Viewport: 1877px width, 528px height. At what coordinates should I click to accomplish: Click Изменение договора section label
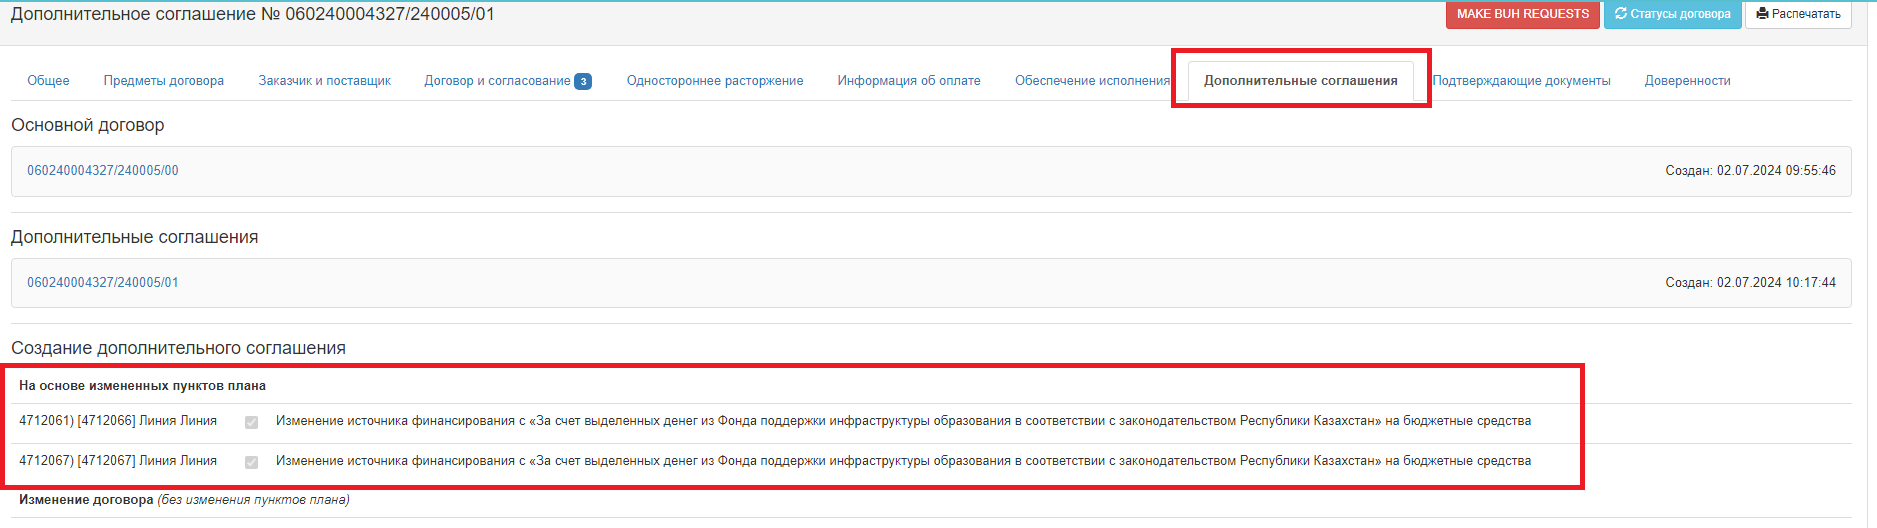(184, 500)
